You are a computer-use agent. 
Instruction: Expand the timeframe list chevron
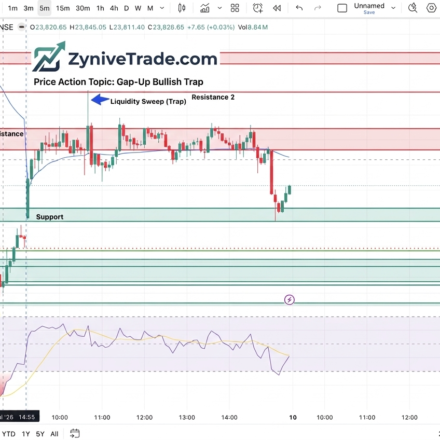pos(162,8)
